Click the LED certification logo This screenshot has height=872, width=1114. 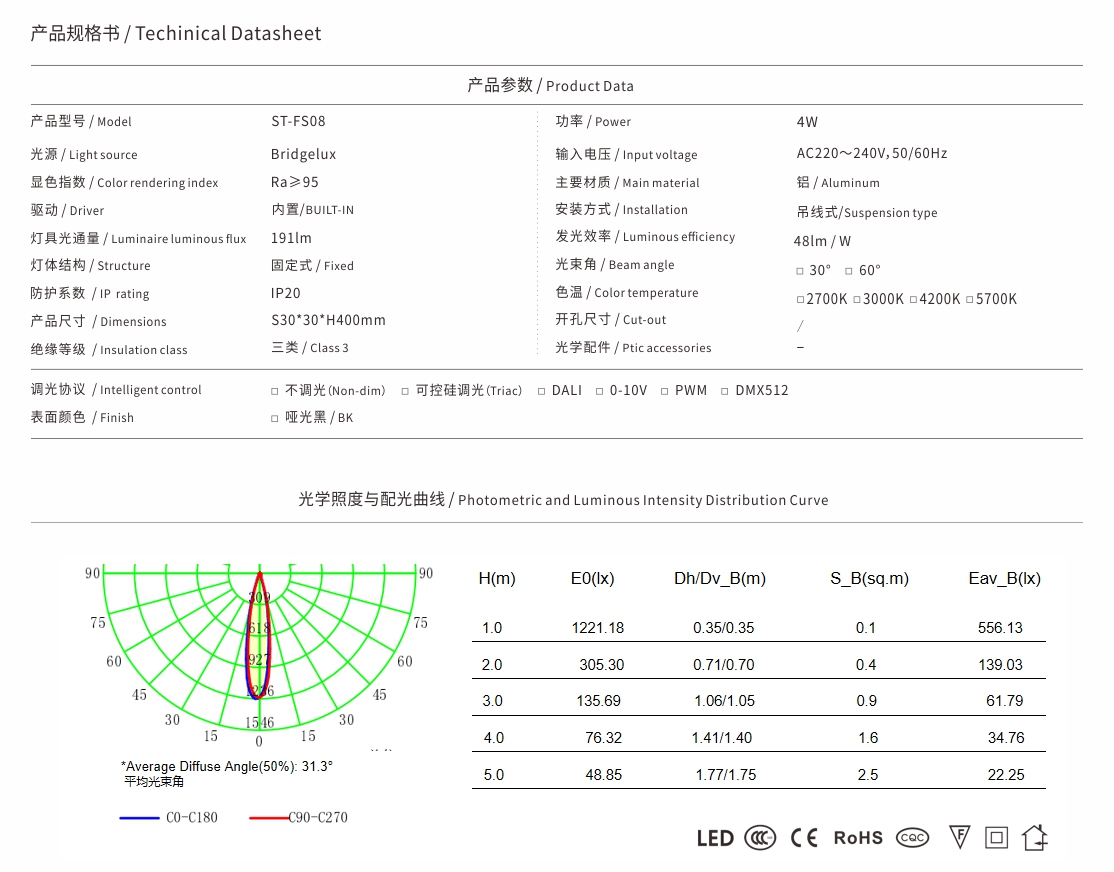coord(715,838)
